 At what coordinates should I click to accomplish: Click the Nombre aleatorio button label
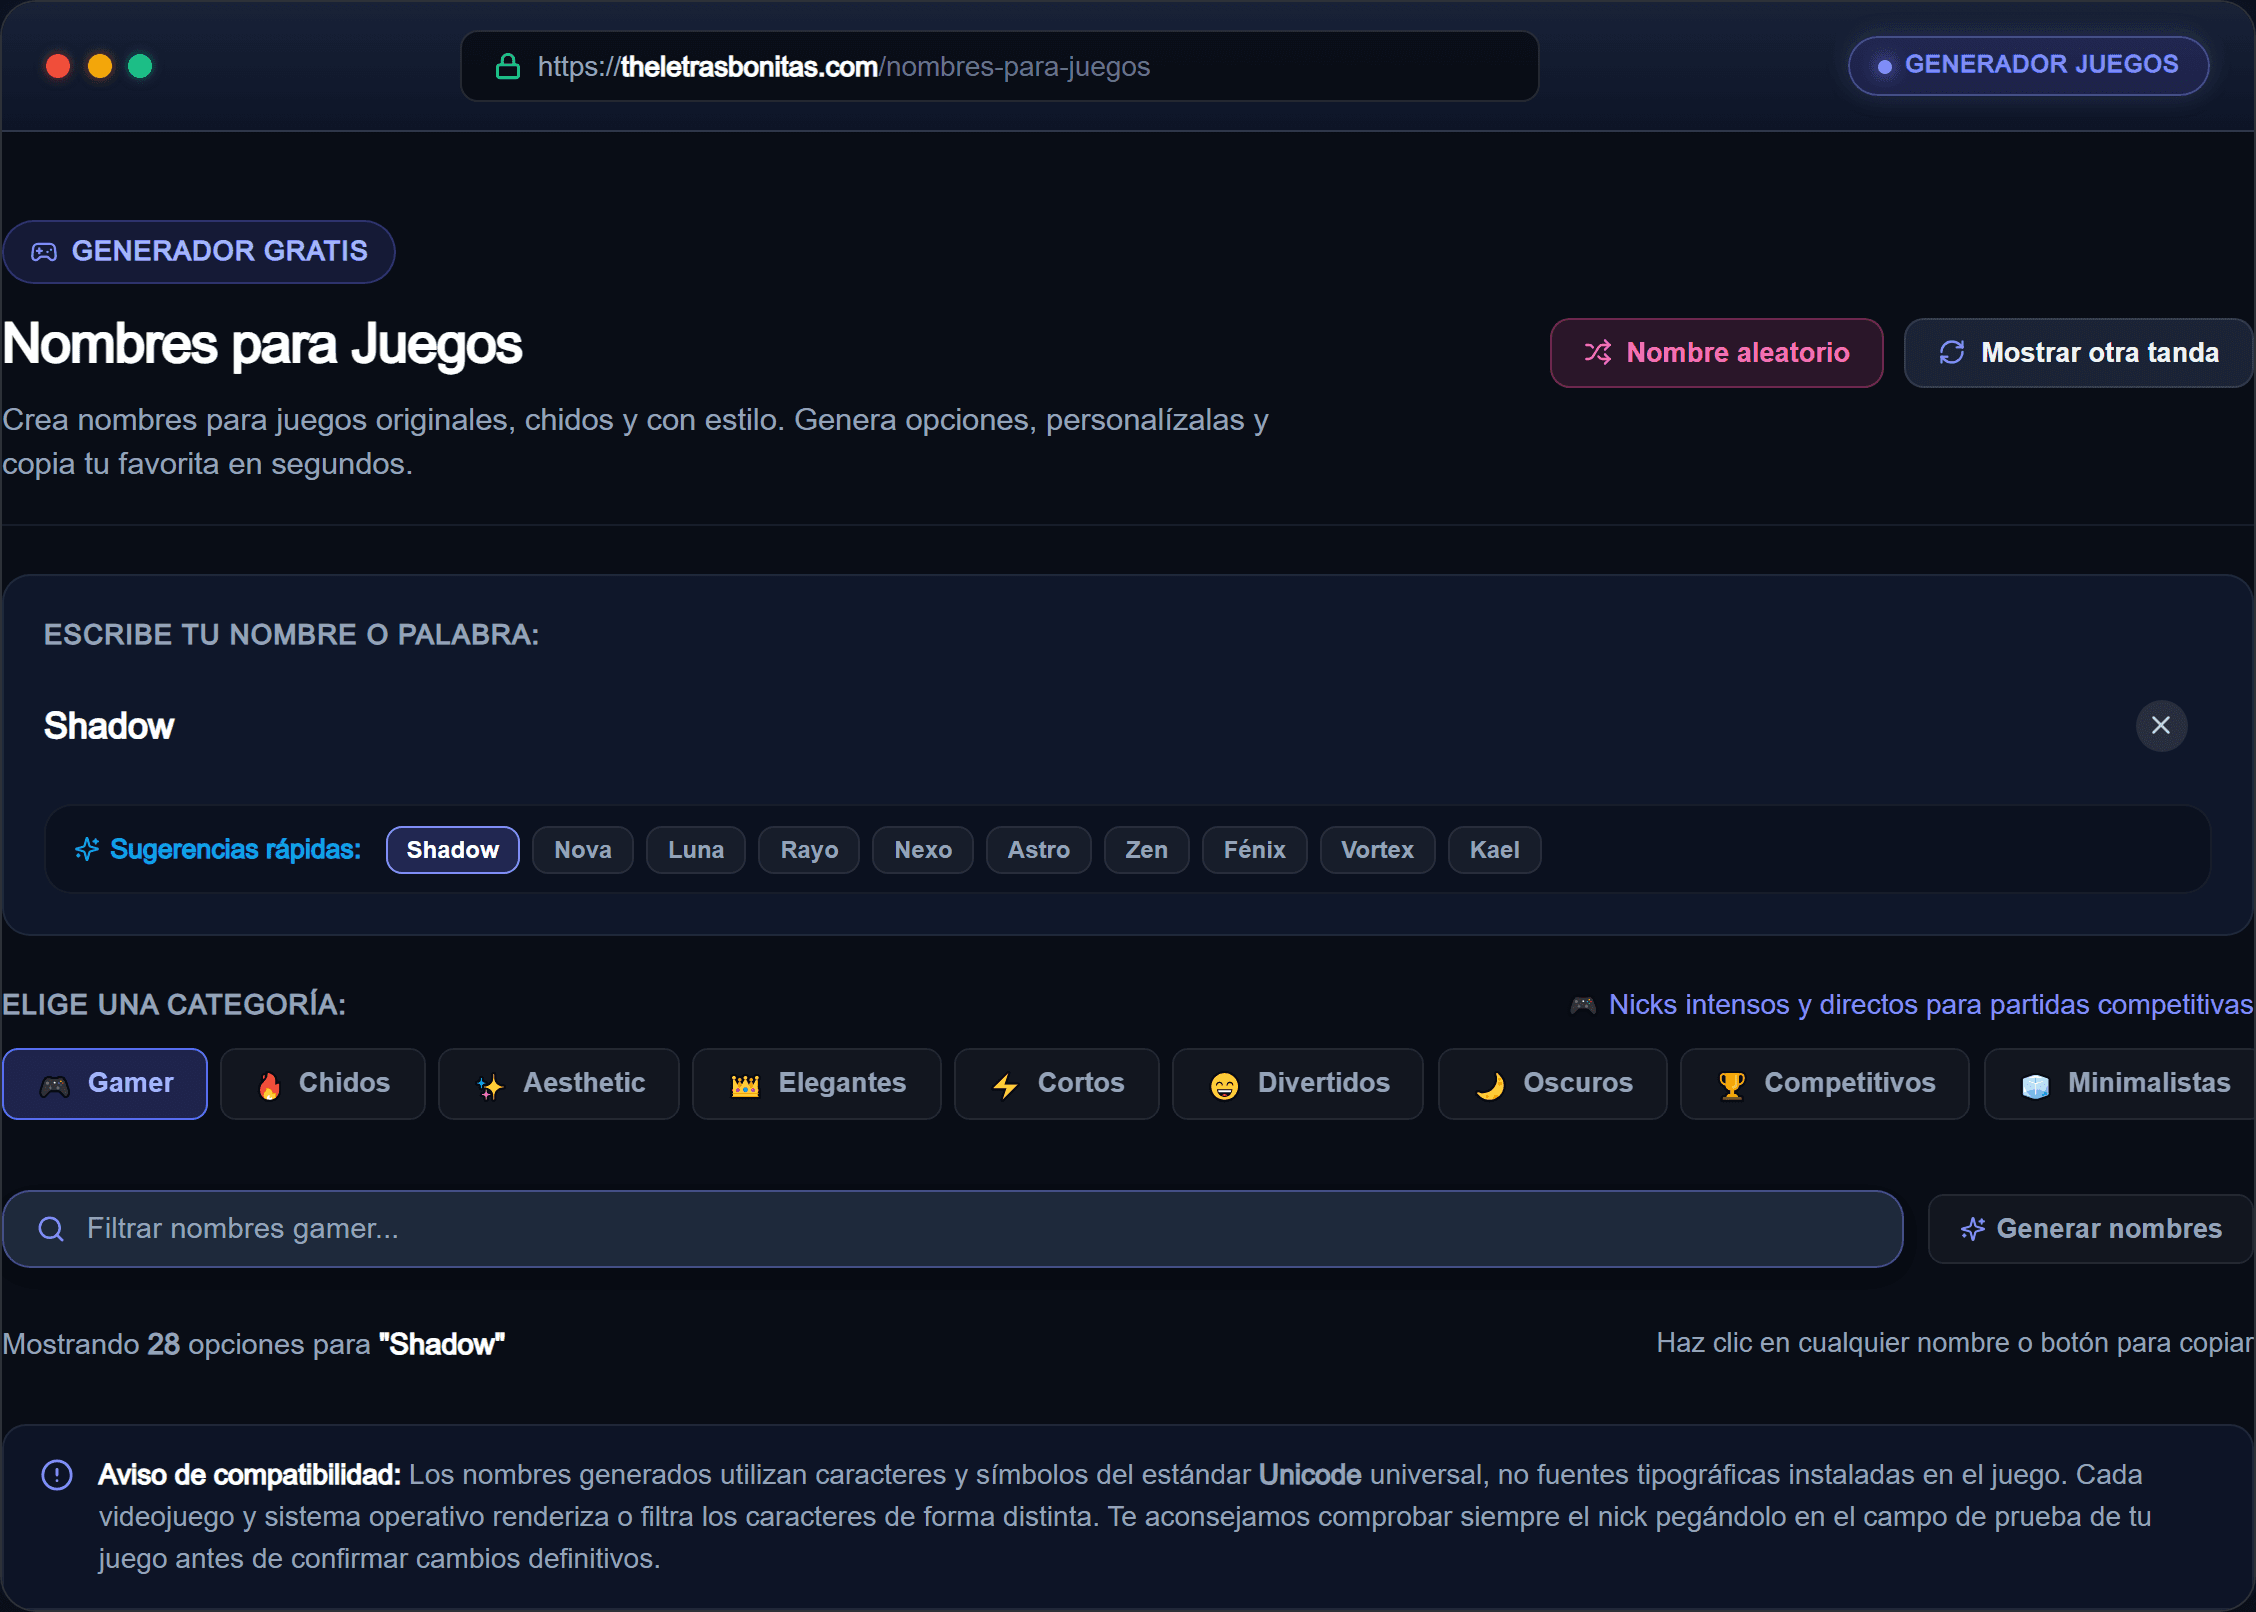(1738, 352)
